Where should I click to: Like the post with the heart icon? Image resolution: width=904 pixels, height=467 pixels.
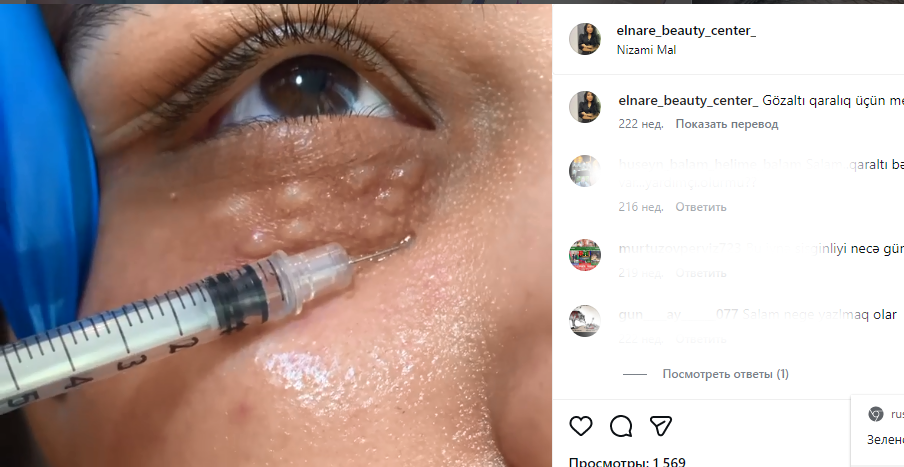pyautogui.click(x=581, y=426)
